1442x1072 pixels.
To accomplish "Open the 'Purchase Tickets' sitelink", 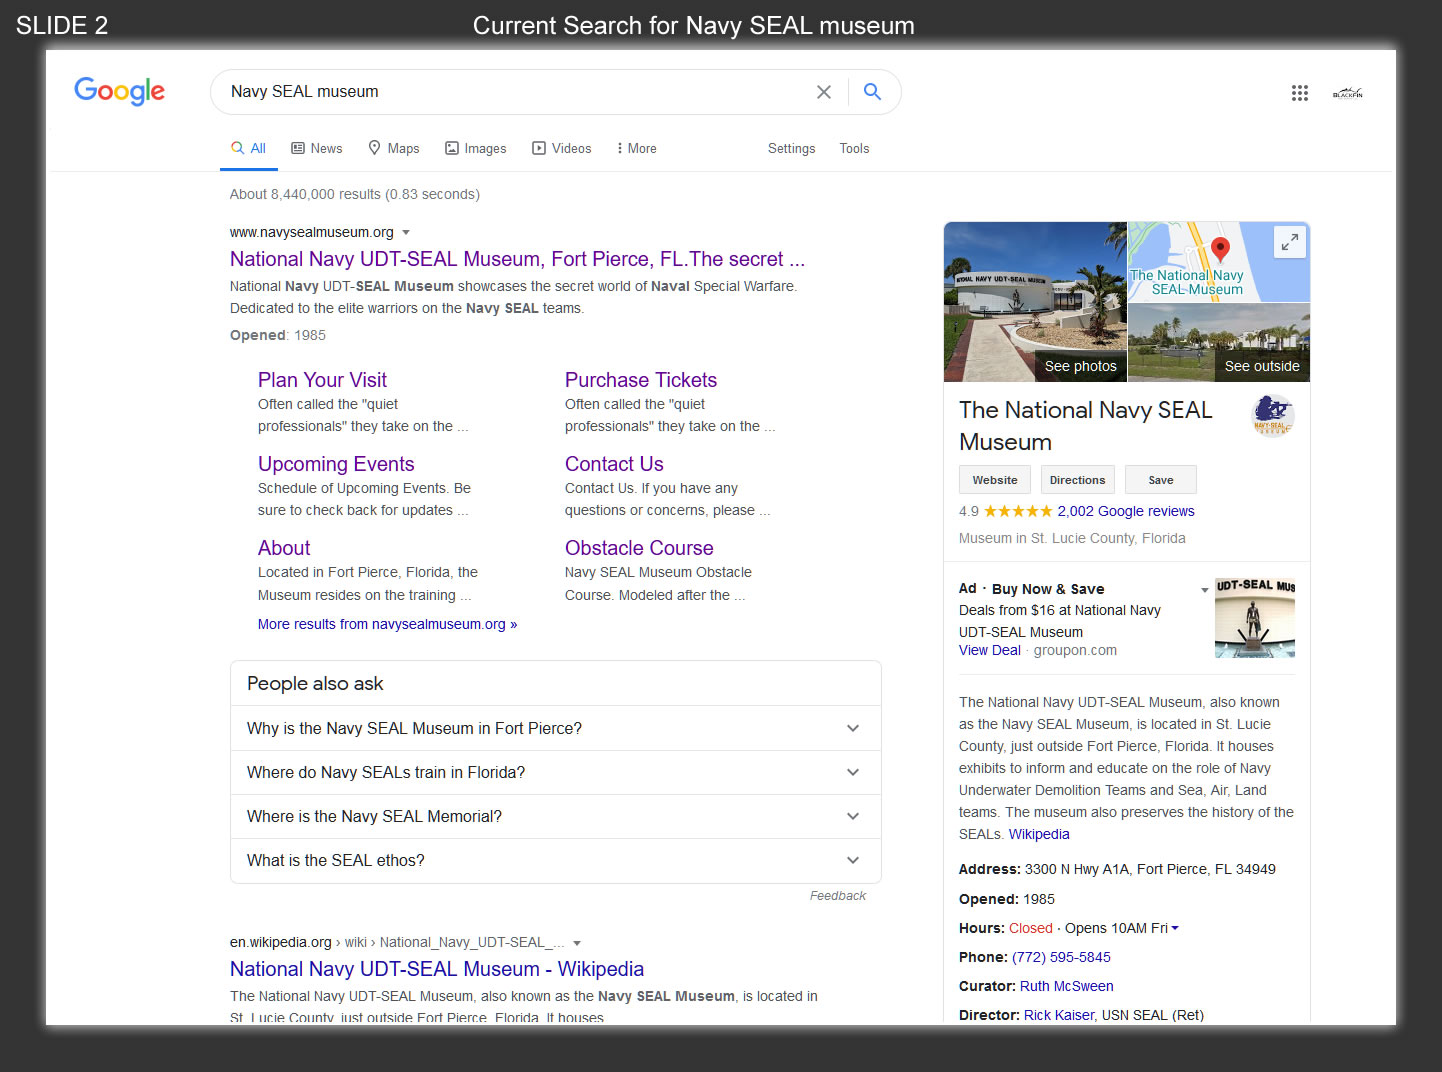I will (640, 380).
